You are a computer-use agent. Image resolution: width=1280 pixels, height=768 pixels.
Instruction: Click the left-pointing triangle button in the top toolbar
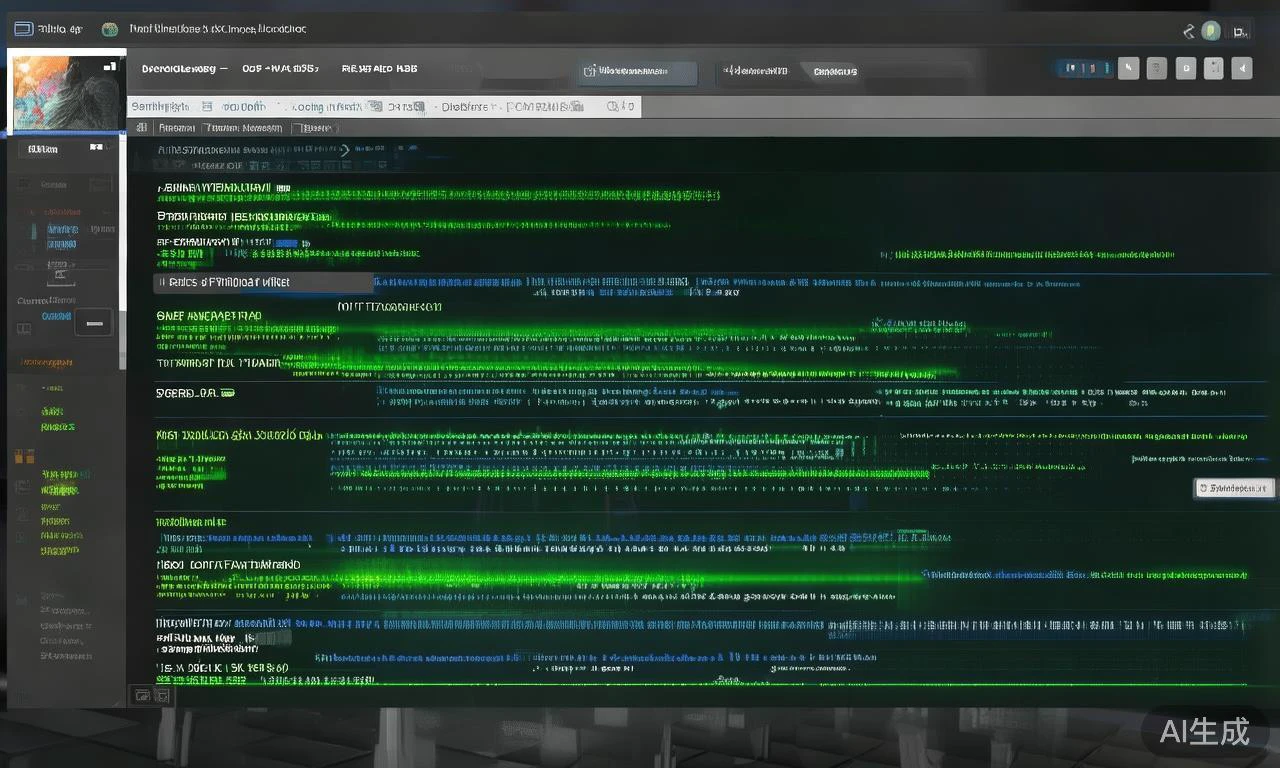(x=1241, y=69)
